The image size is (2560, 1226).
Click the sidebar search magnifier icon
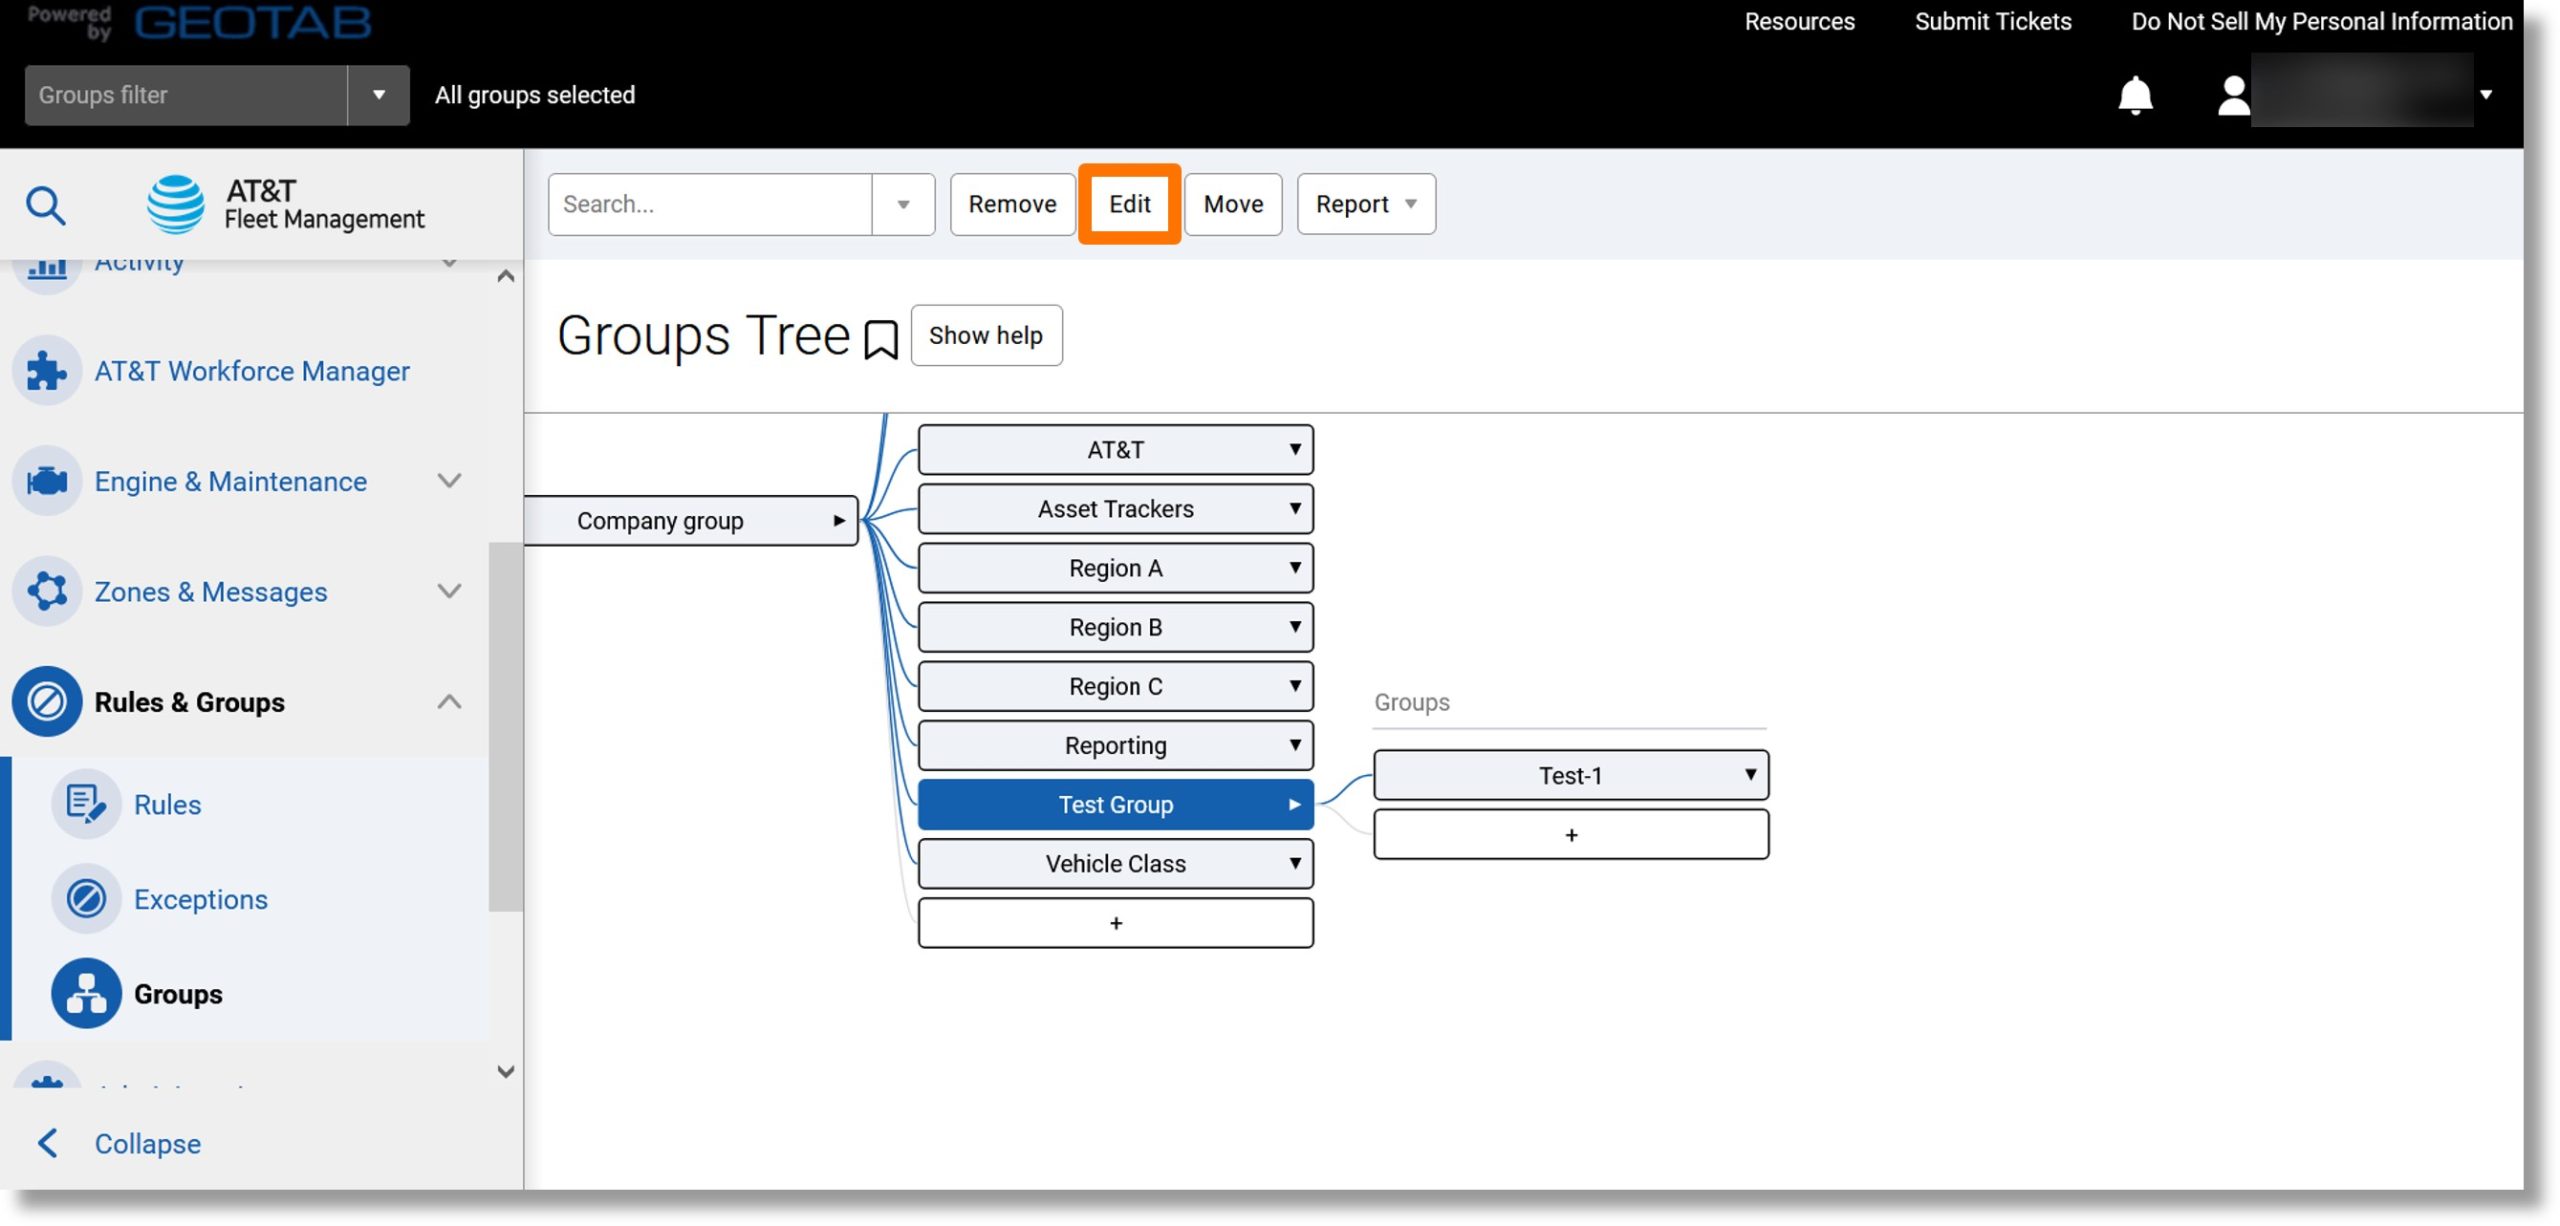click(x=46, y=206)
